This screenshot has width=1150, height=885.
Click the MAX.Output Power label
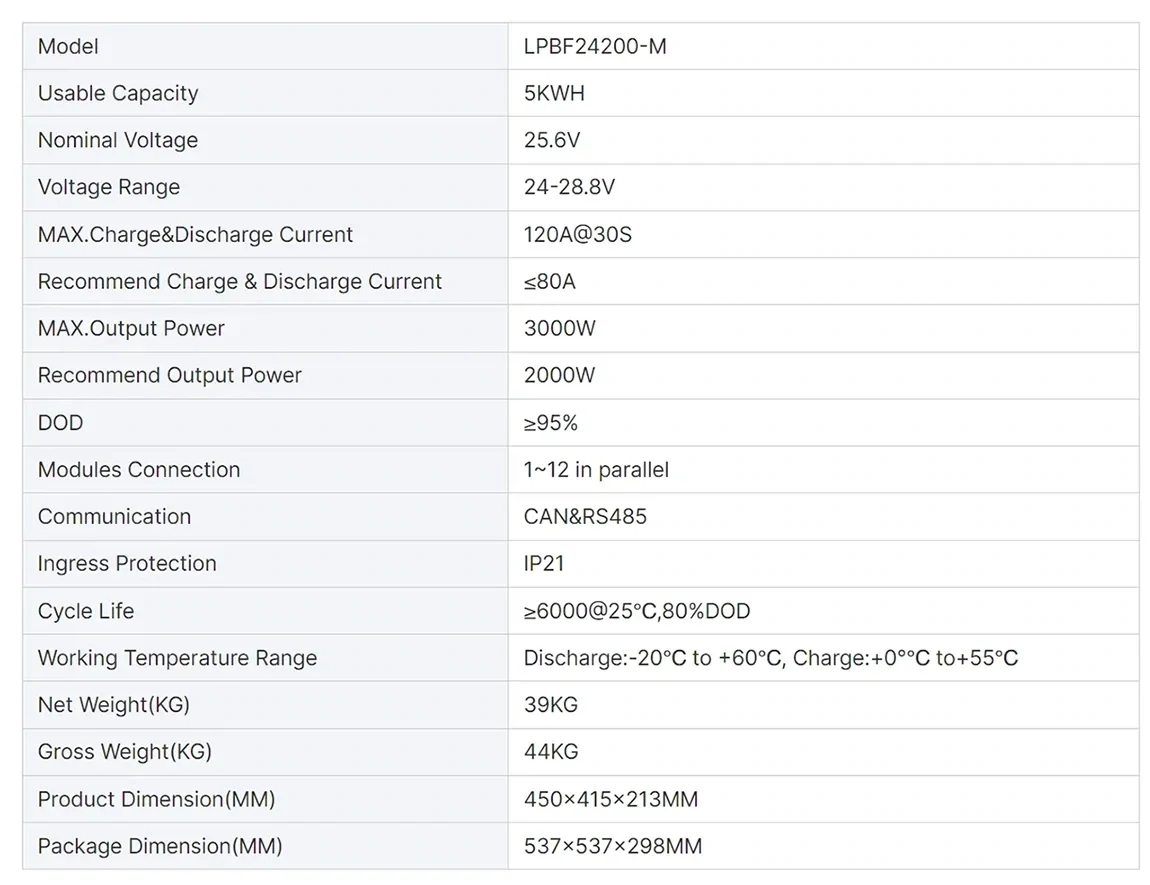131,328
